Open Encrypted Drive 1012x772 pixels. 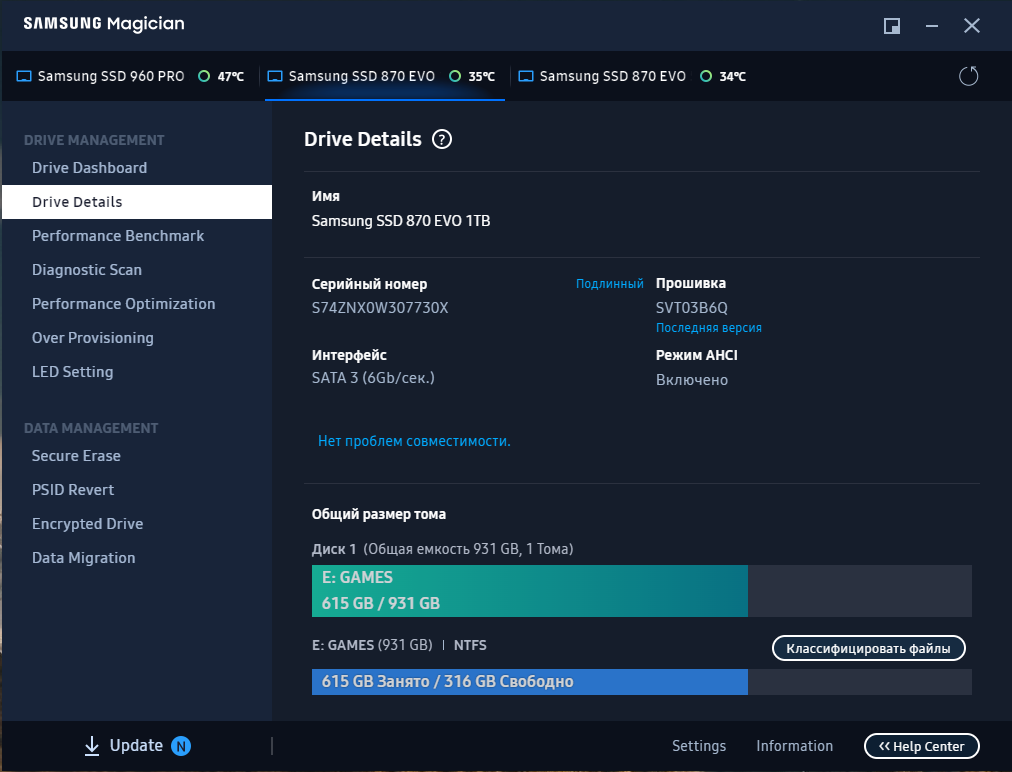click(x=137, y=524)
